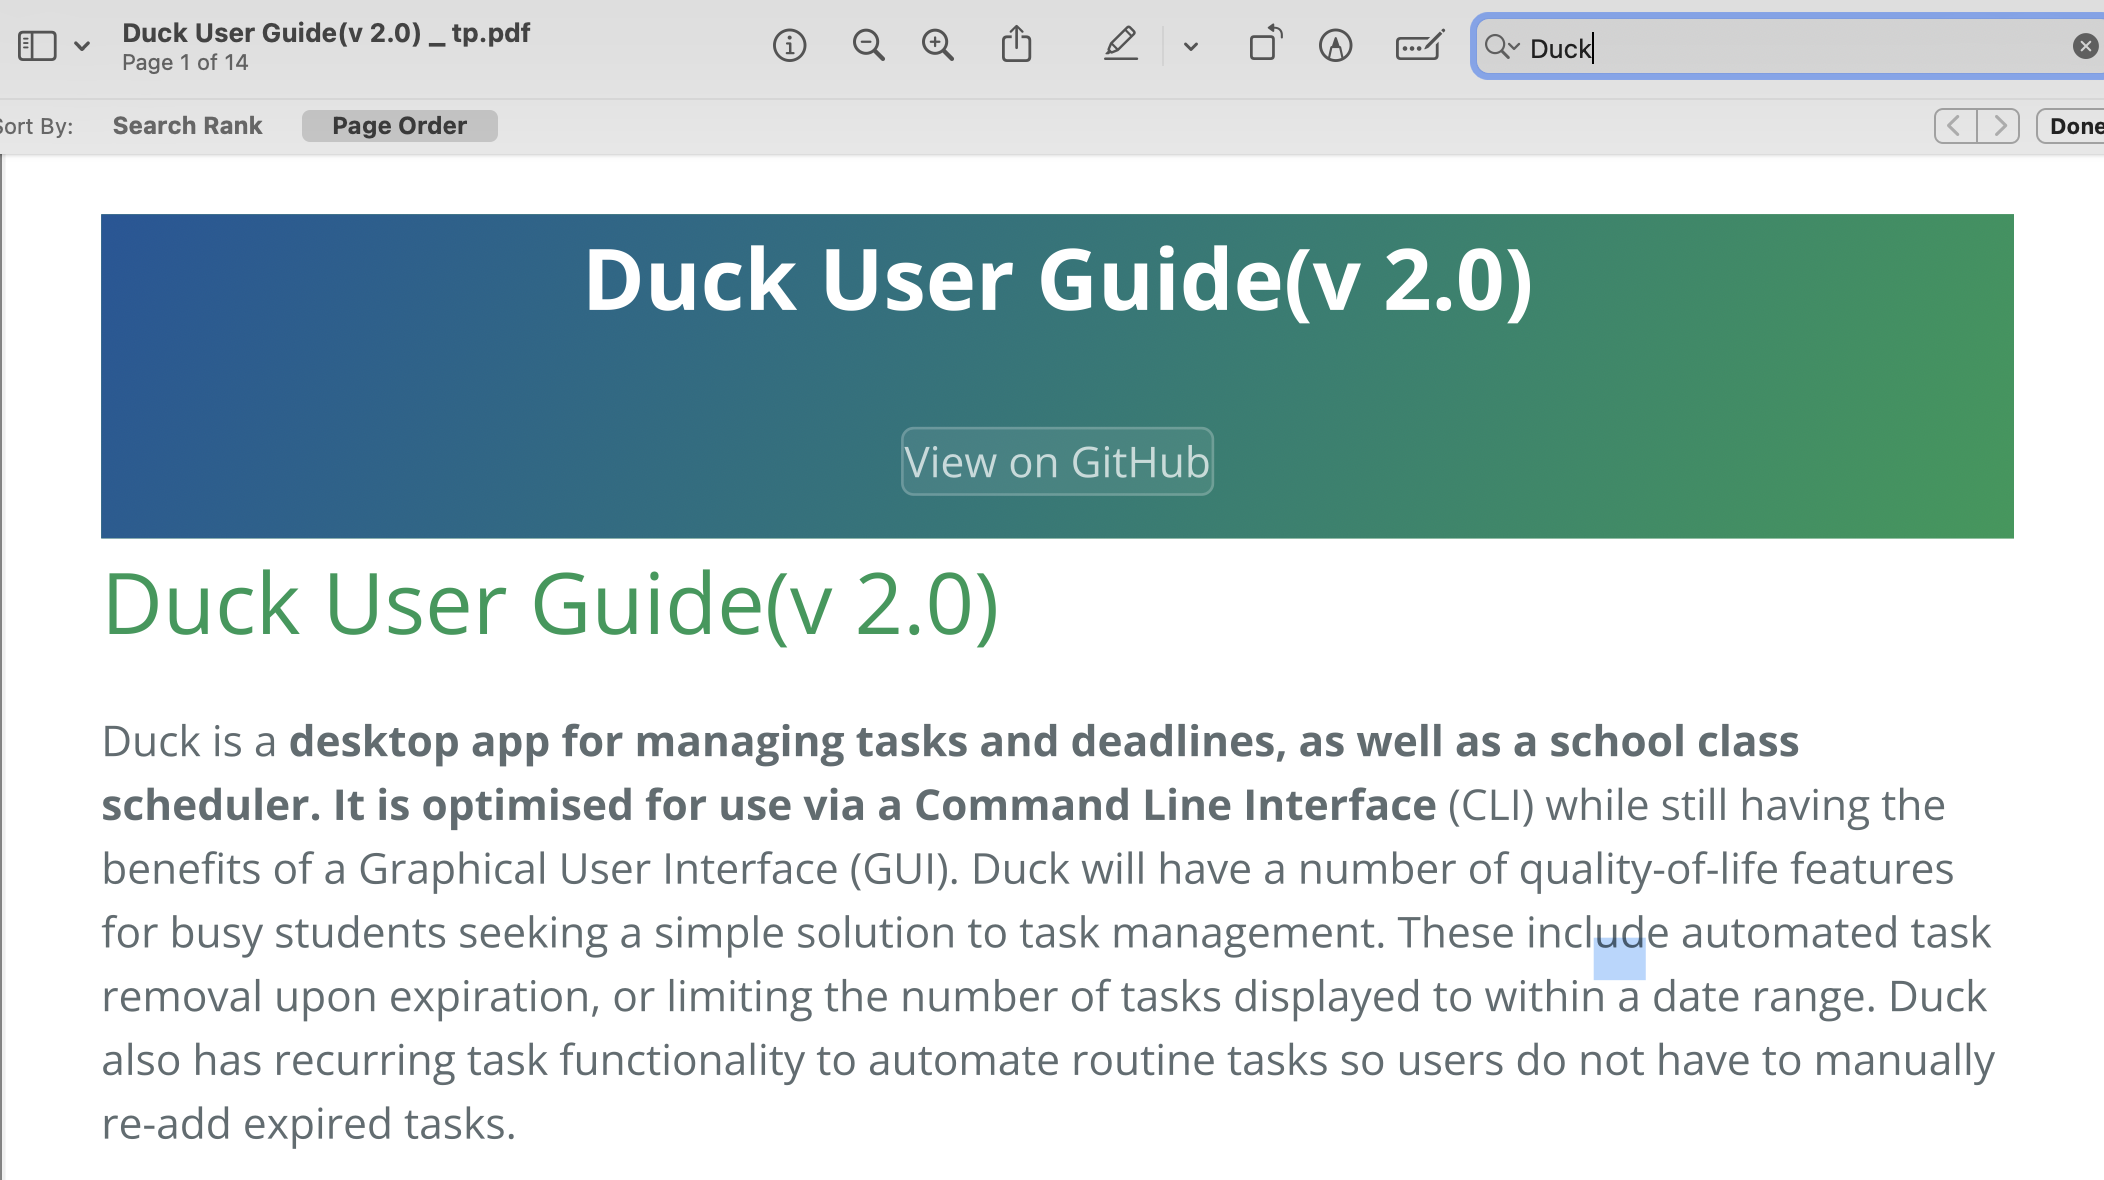Image resolution: width=2104 pixels, height=1180 pixels.
Task: Rotate the page with the rotate icon
Action: point(1265,46)
